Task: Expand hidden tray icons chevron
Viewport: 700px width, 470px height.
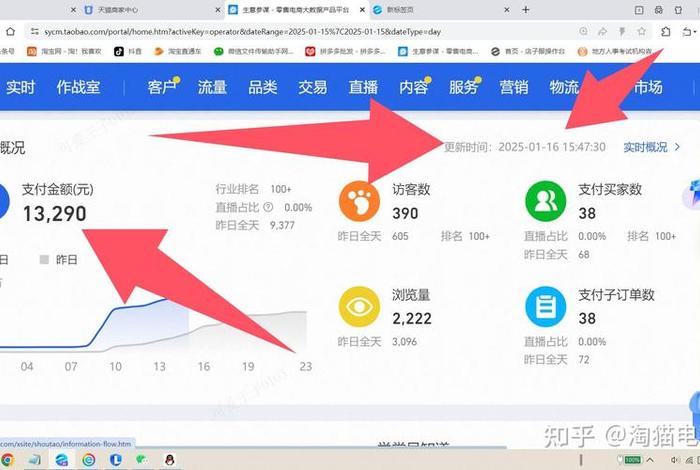Action: [650, 460]
